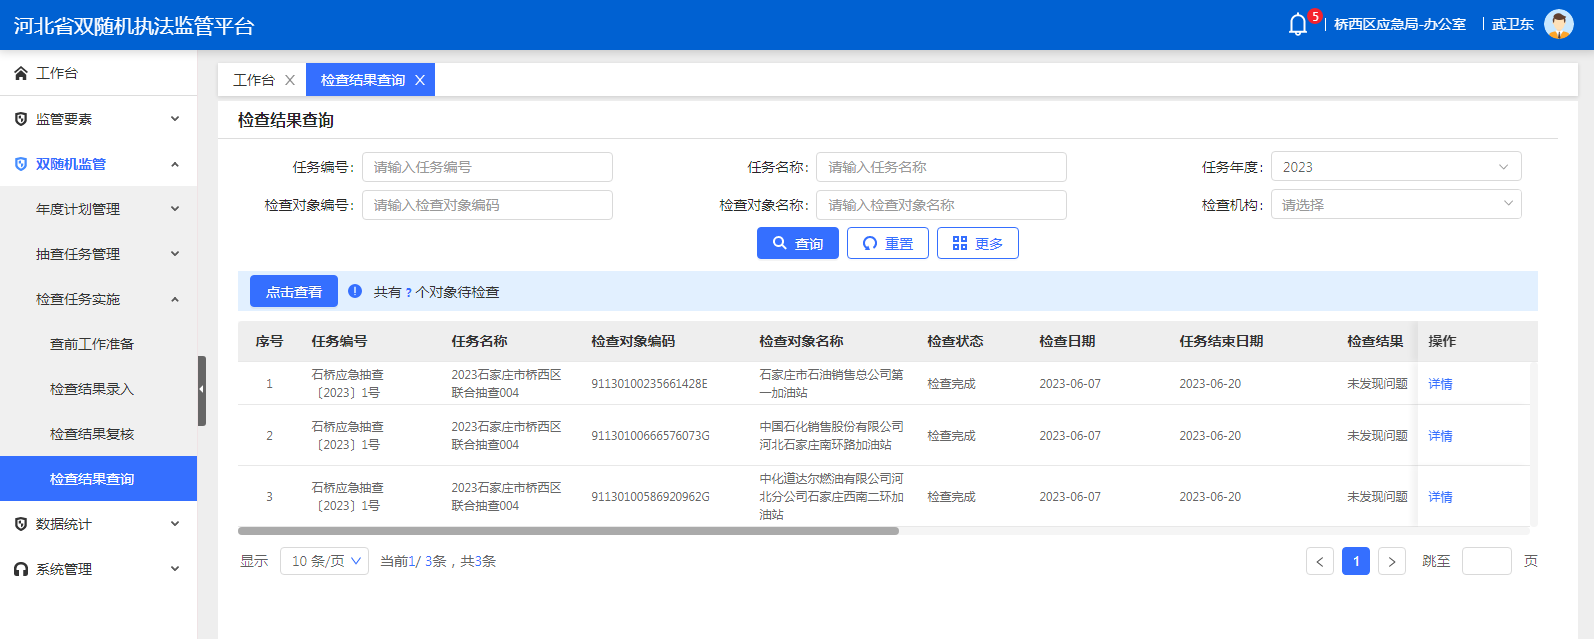
Task: Collapse 检查任务实施 submenu
Action: pos(175,299)
